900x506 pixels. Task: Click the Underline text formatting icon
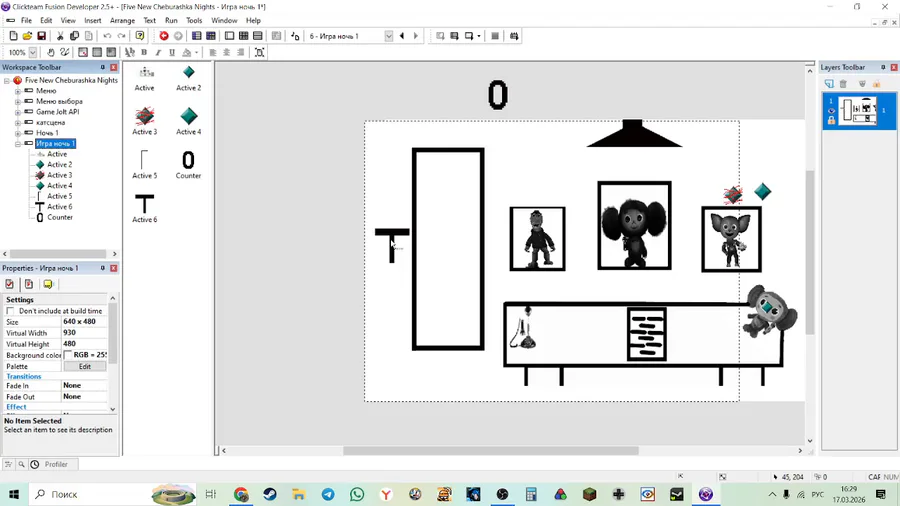[x=172, y=52]
